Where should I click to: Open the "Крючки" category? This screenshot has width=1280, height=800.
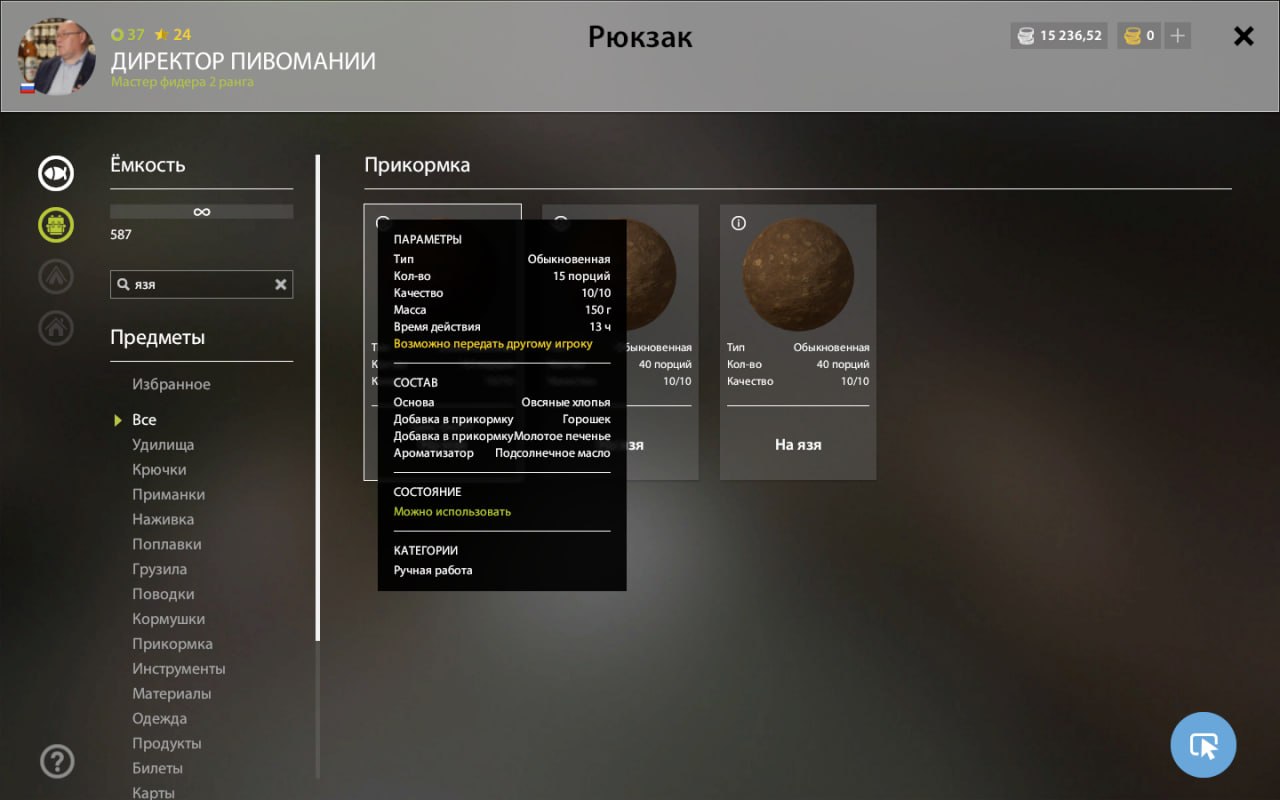(x=159, y=470)
